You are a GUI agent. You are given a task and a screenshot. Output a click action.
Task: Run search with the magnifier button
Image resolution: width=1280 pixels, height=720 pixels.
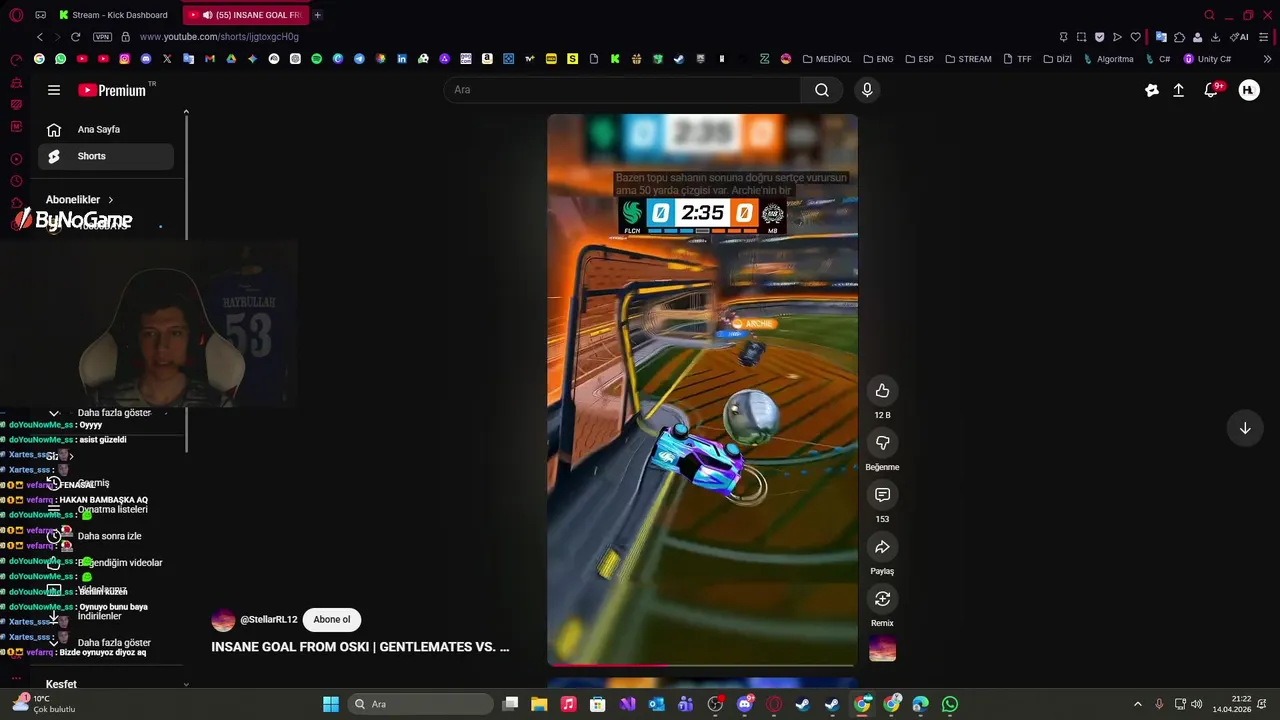pos(821,90)
